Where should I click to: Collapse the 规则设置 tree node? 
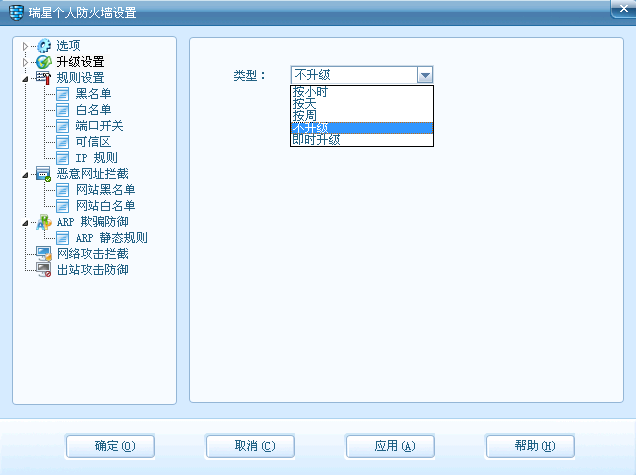coord(25,79)
